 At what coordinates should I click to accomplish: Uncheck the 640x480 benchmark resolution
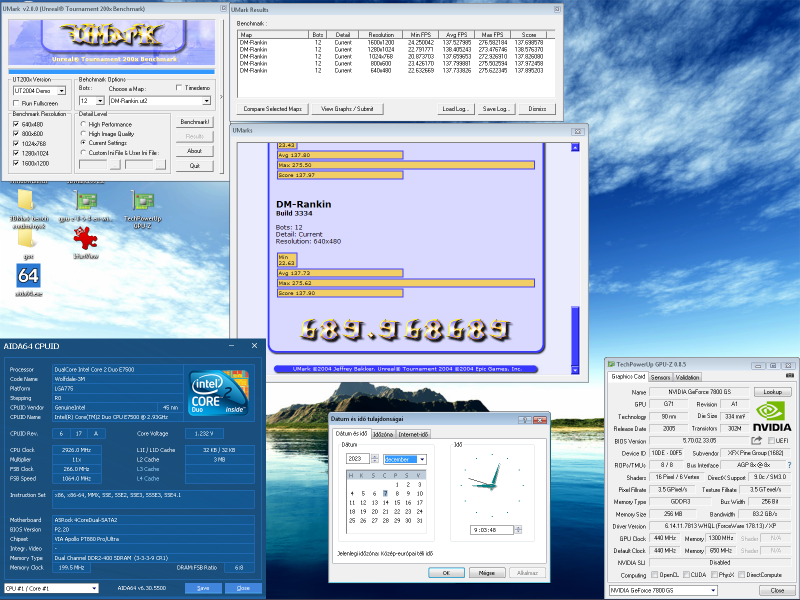16,124
